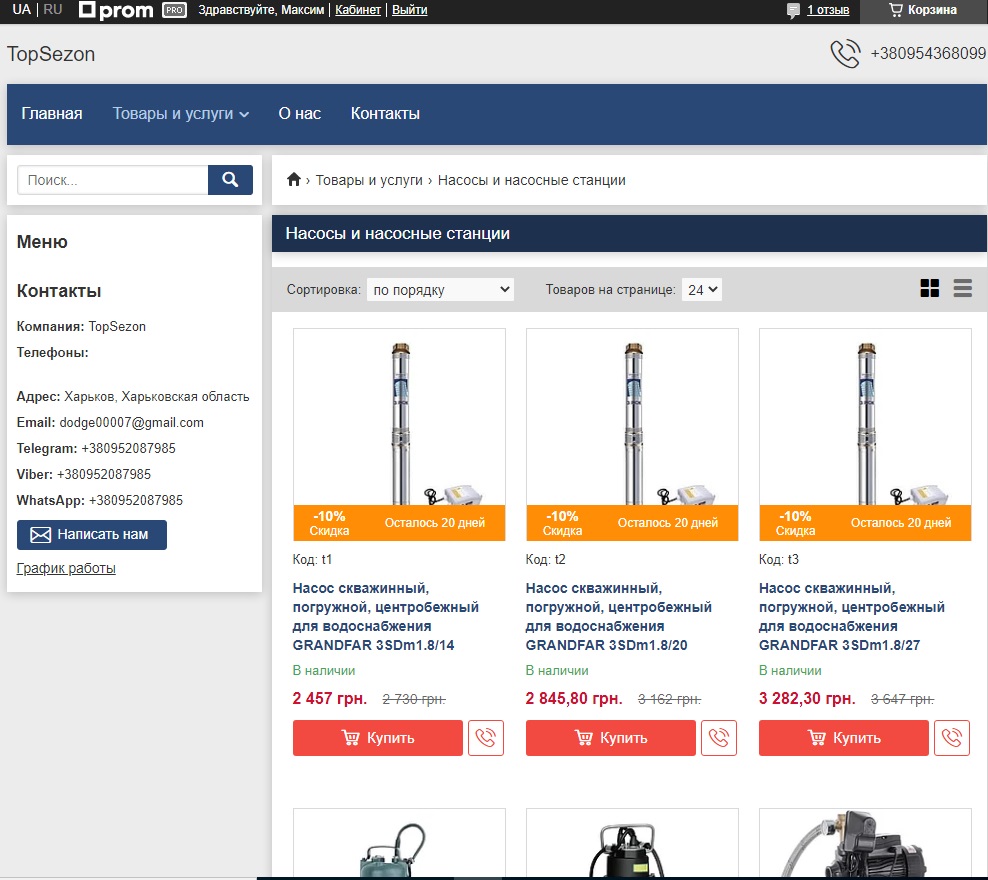The width and height of the screenshot is (988, 880).
Task: Click the green drainage pump thumbnail
Action: tap(399, 844)
